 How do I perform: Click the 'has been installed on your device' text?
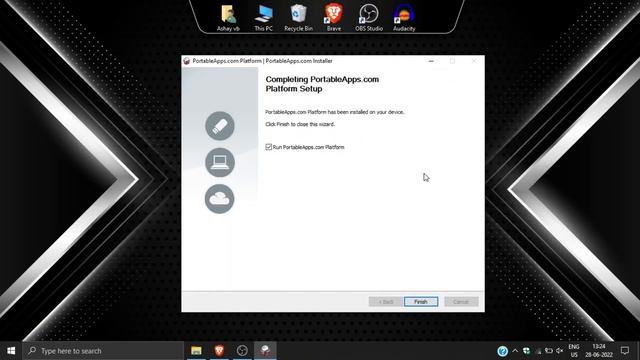(366, 112)
